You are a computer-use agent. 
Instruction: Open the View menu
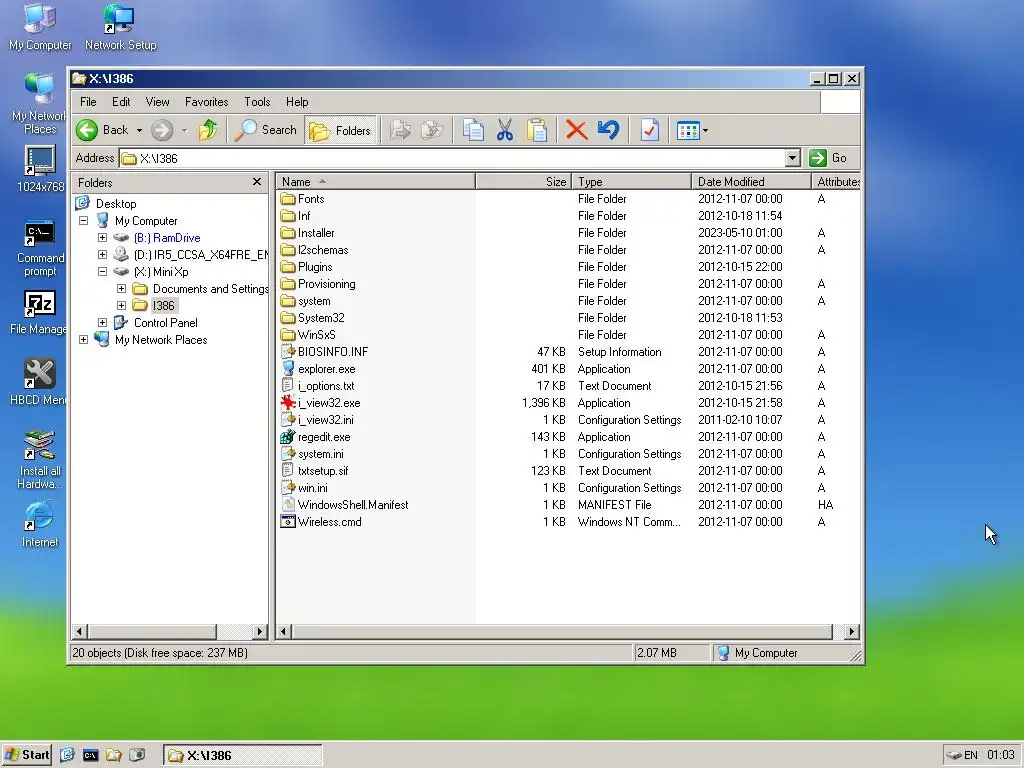(157, 102)
